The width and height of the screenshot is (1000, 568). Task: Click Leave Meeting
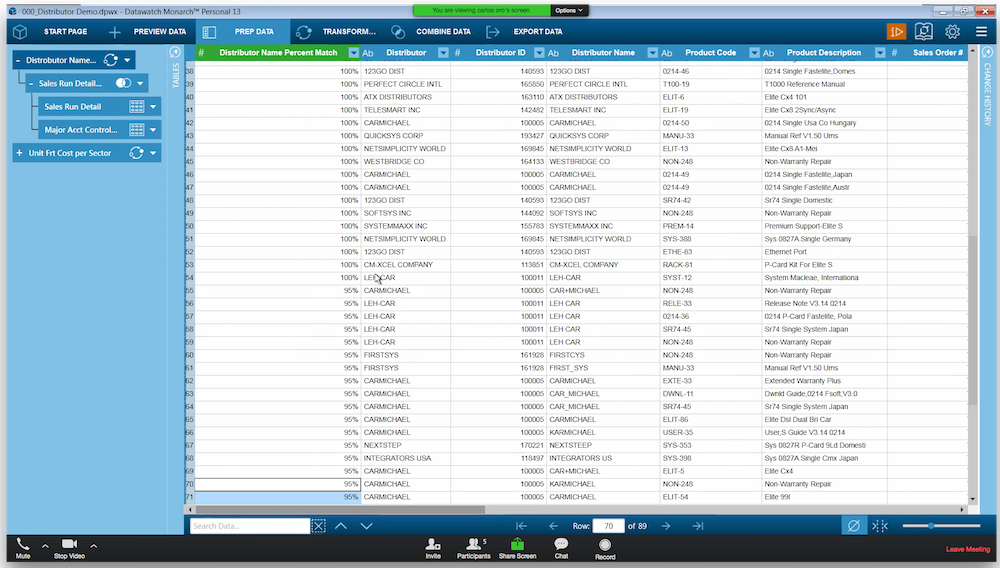point(967,549)
